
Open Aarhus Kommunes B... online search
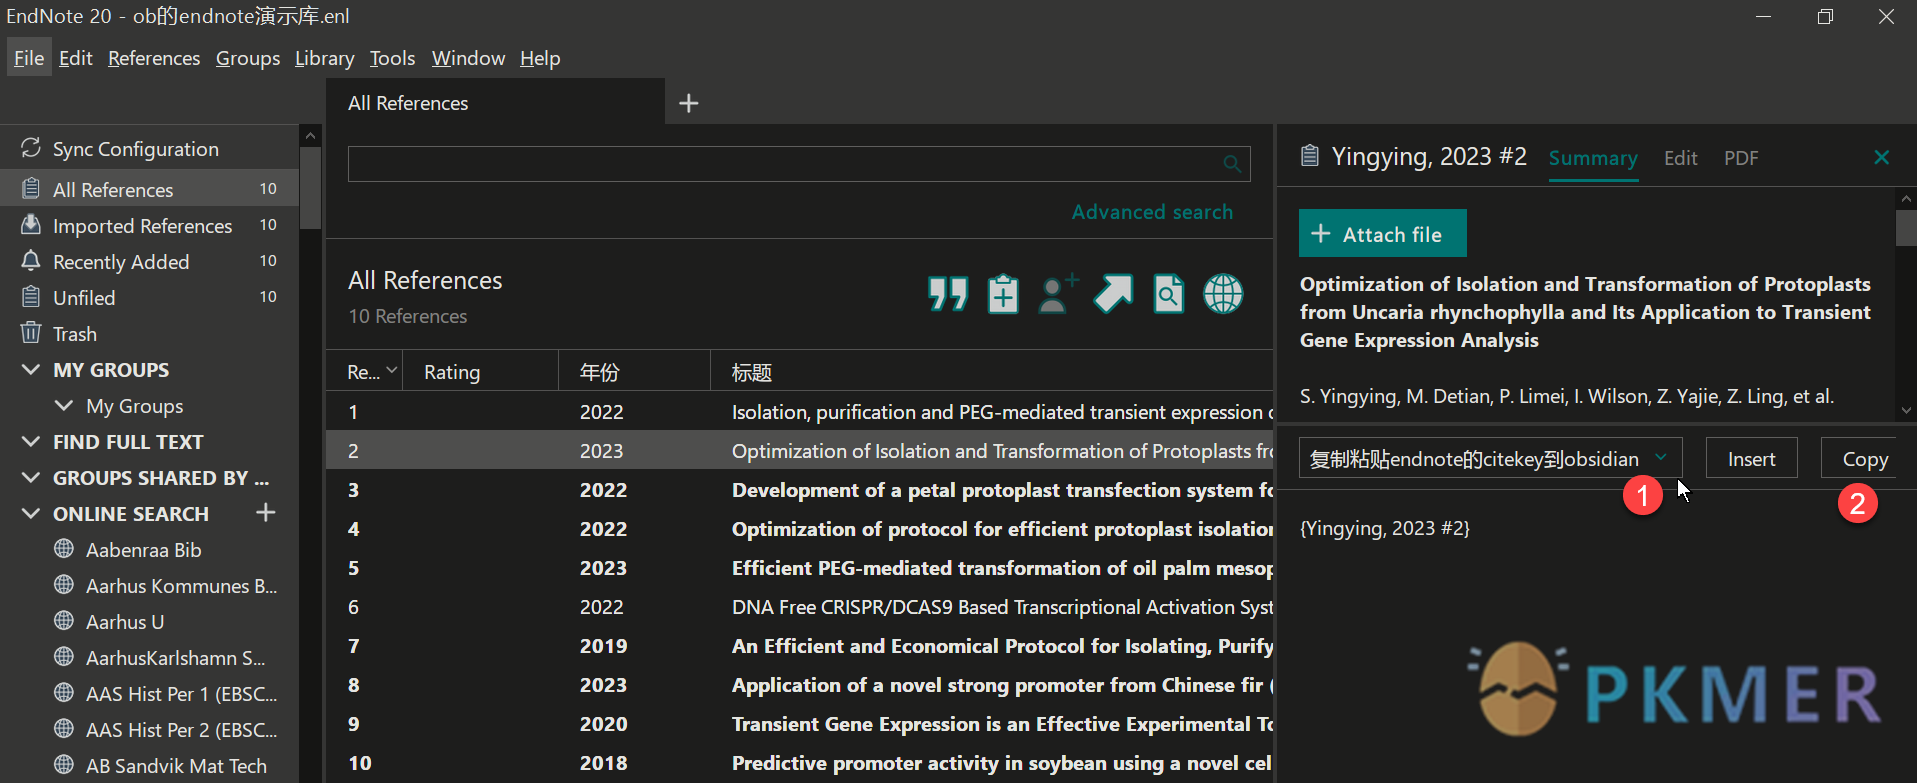[x=182, y=586]
